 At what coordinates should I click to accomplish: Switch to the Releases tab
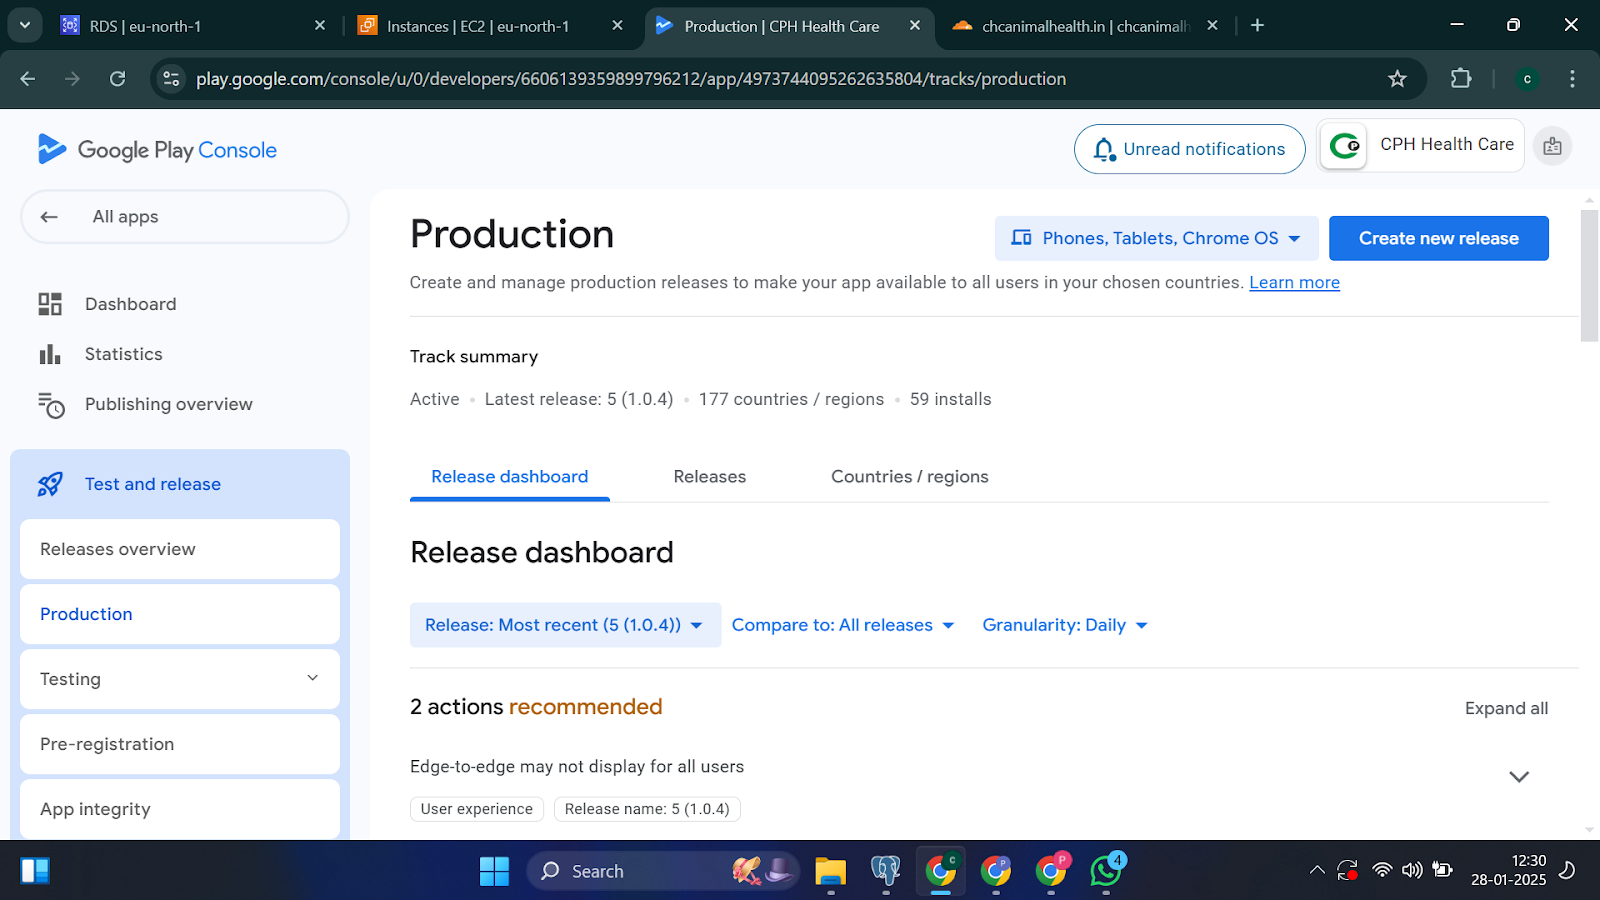point(710,477)
